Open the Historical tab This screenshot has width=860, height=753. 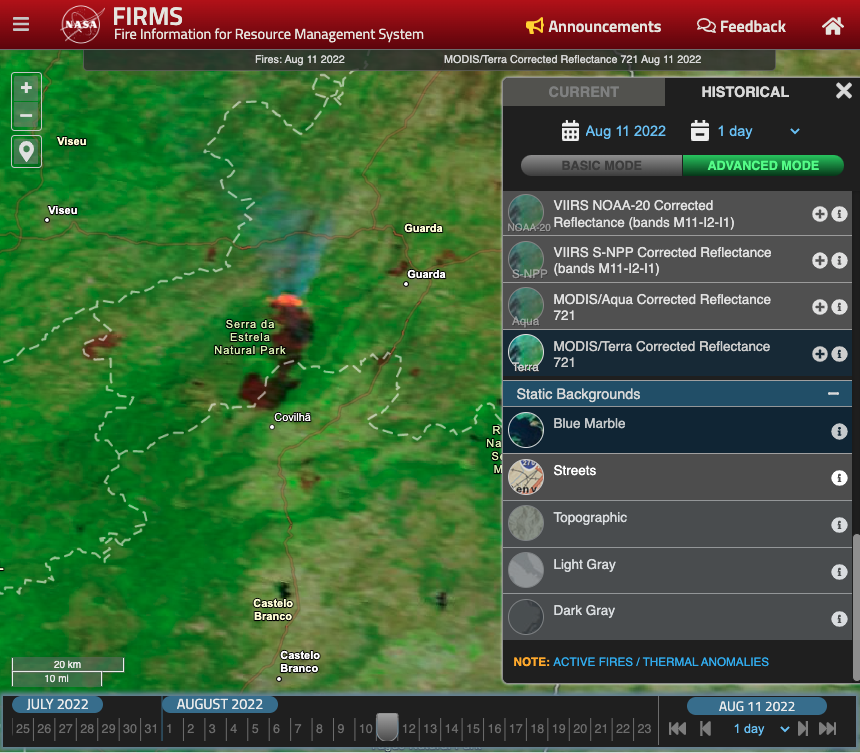point(745,92)
